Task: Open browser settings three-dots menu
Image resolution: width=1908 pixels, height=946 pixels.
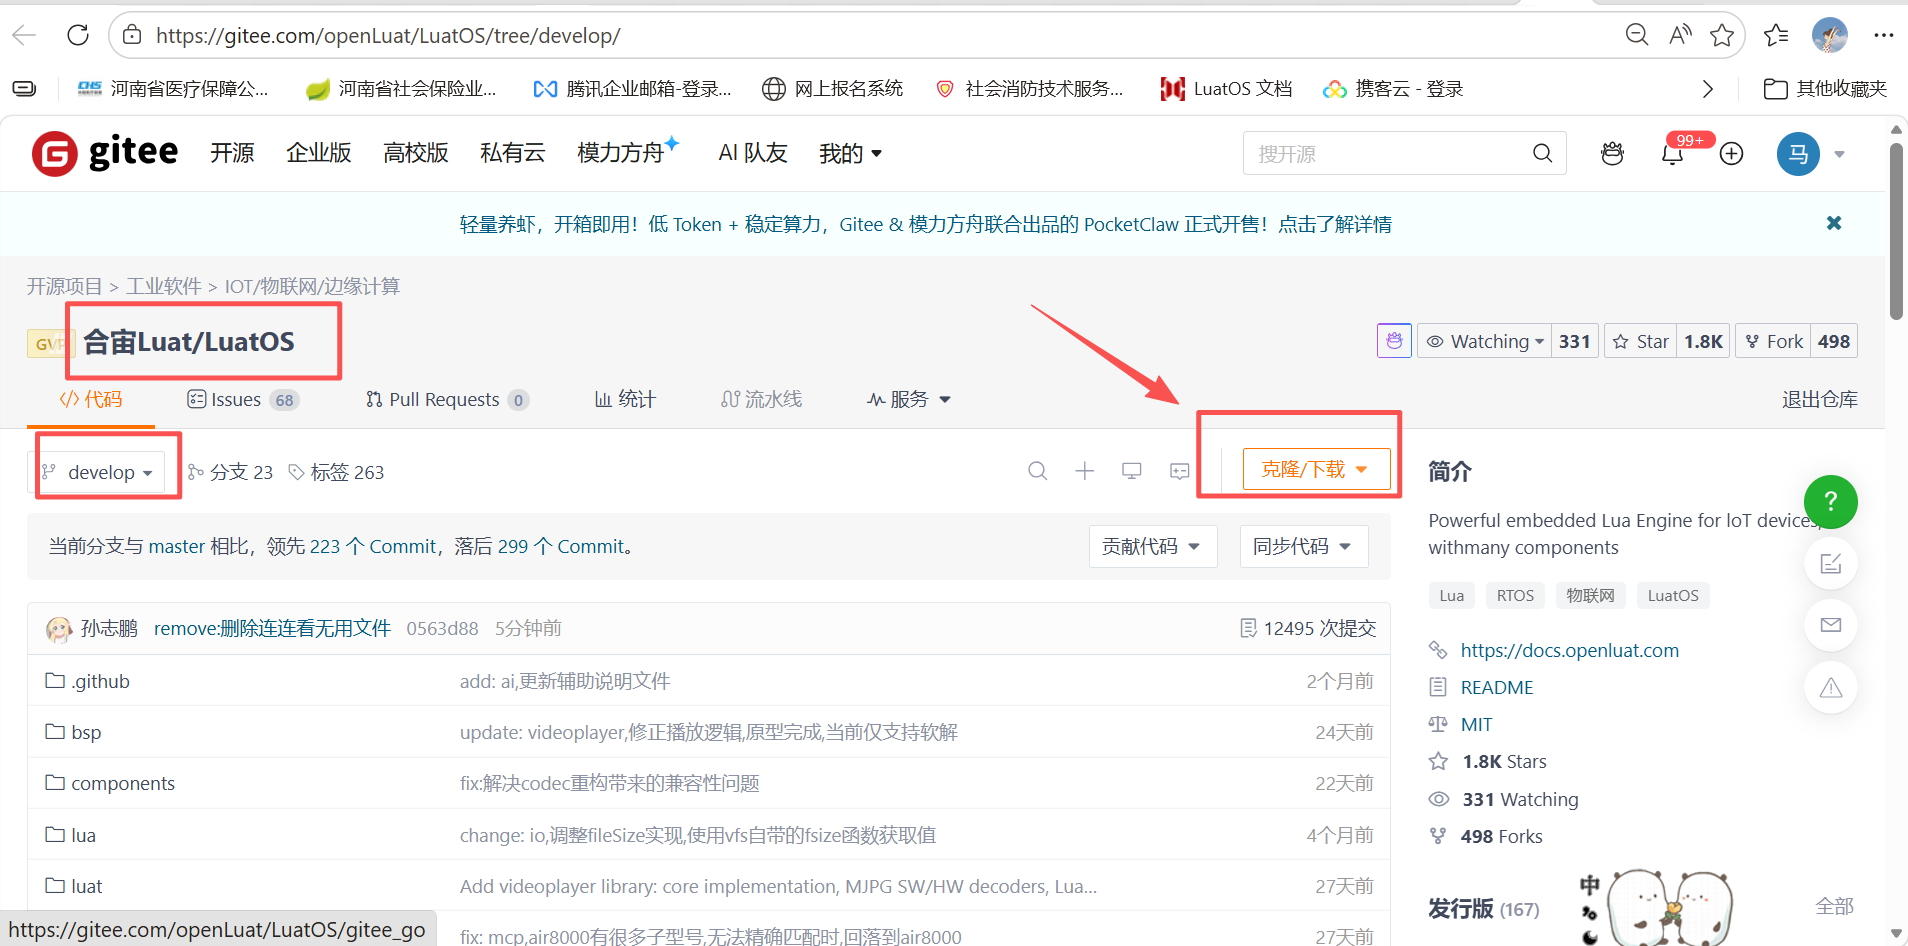Action: pyautogui.click(x=1884, y=35)
